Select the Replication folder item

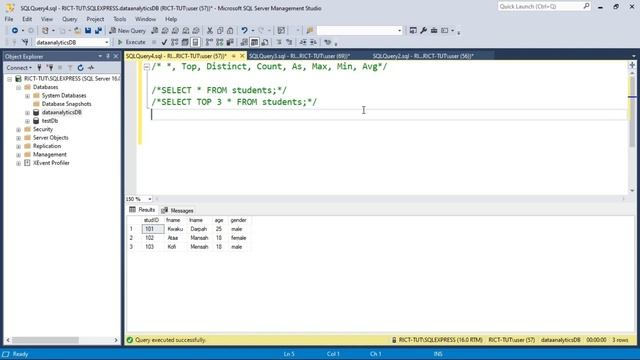[x=47, y=146]
